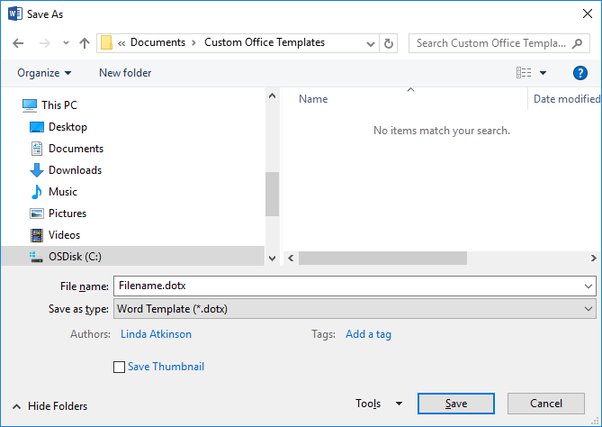602x427 pixels.
Task: Click the Videos film icon
Action: tap(37, 235)
